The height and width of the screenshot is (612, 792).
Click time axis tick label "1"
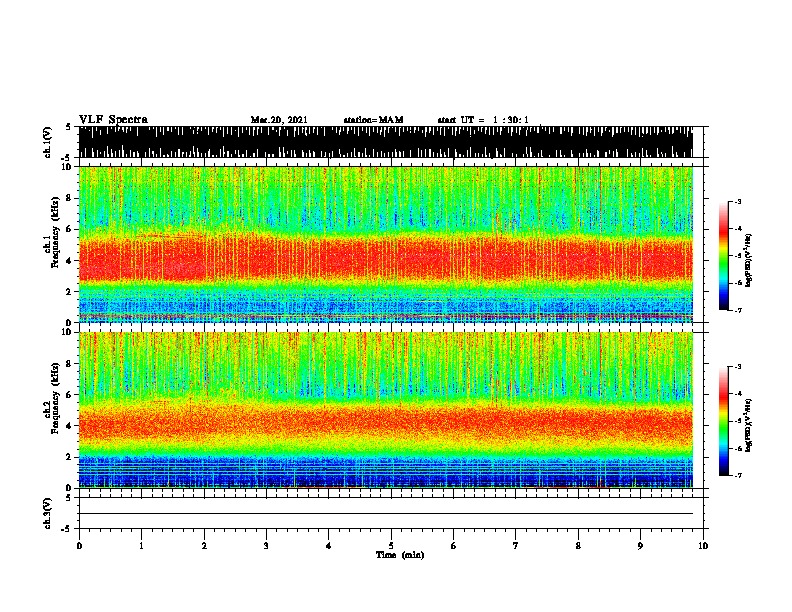[141, 545]
